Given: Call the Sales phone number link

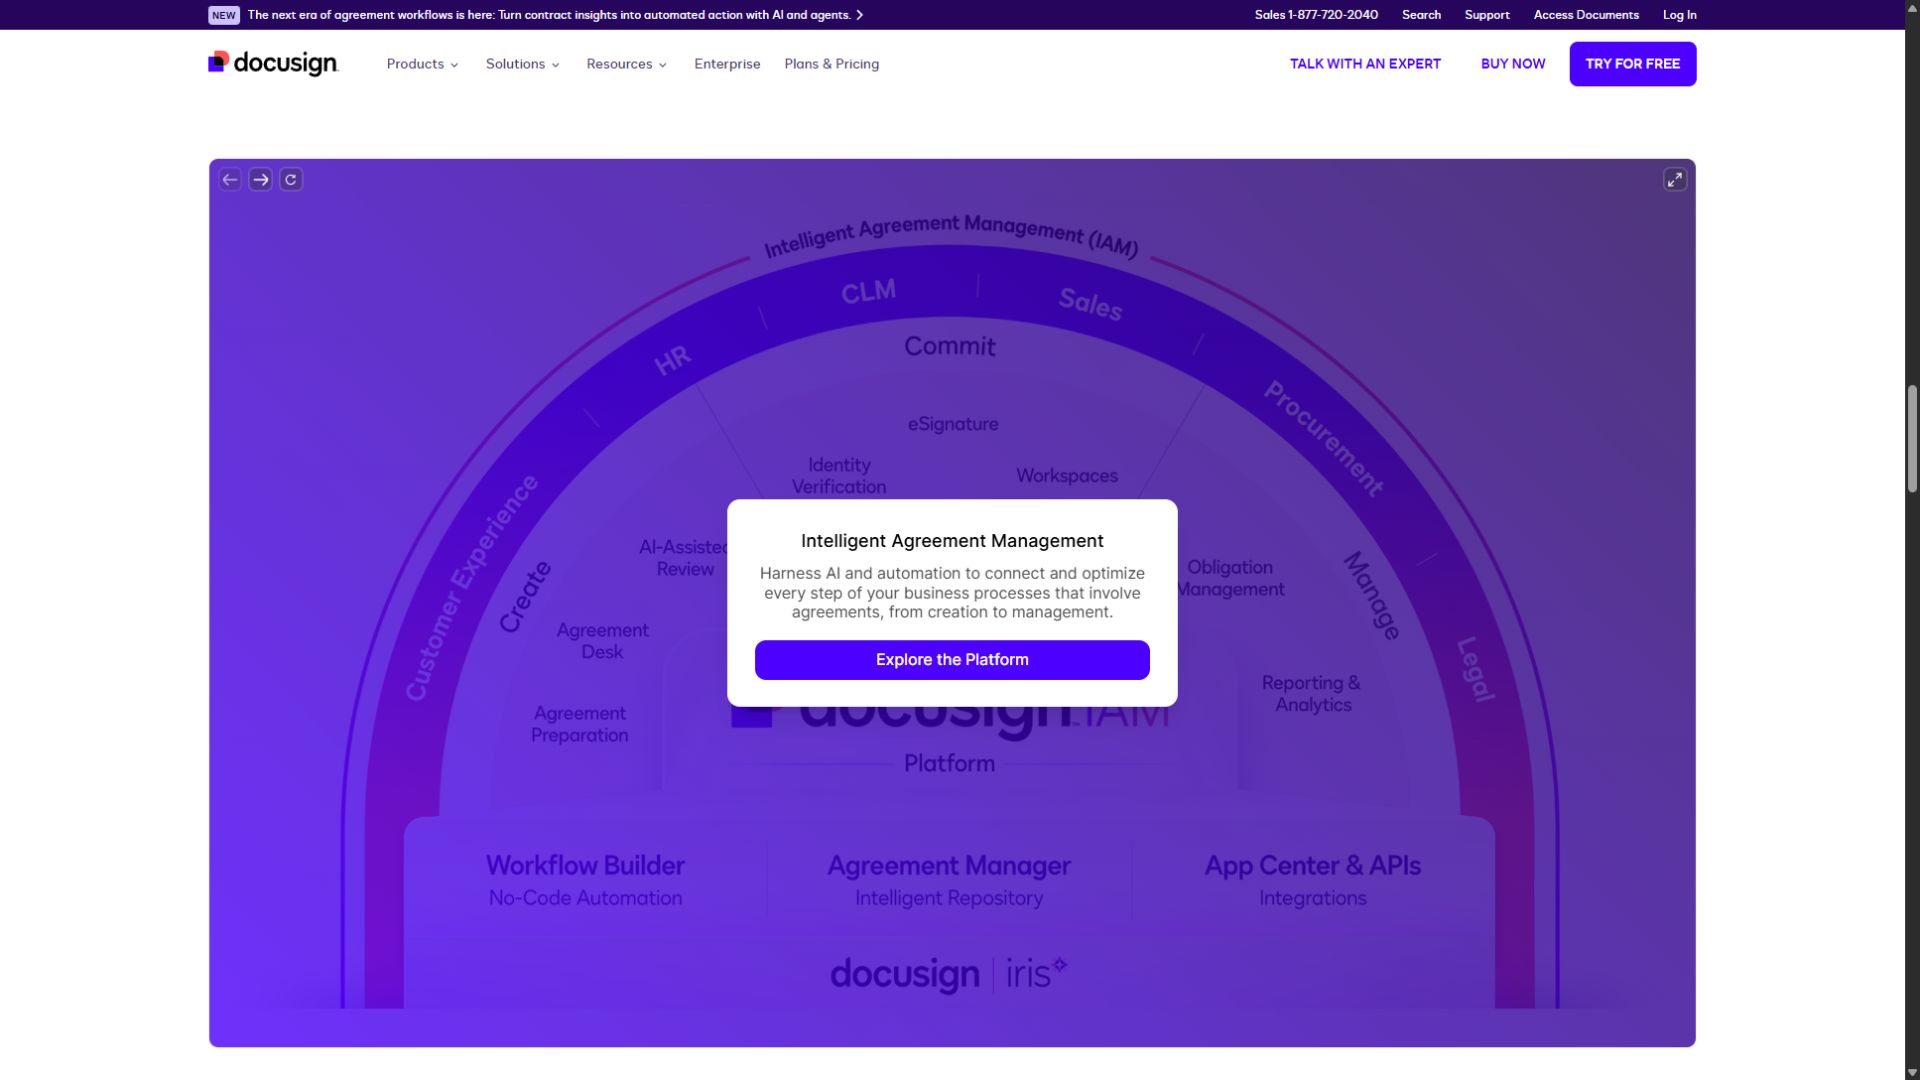Looking at the screenshot, I should point(1316,15).
